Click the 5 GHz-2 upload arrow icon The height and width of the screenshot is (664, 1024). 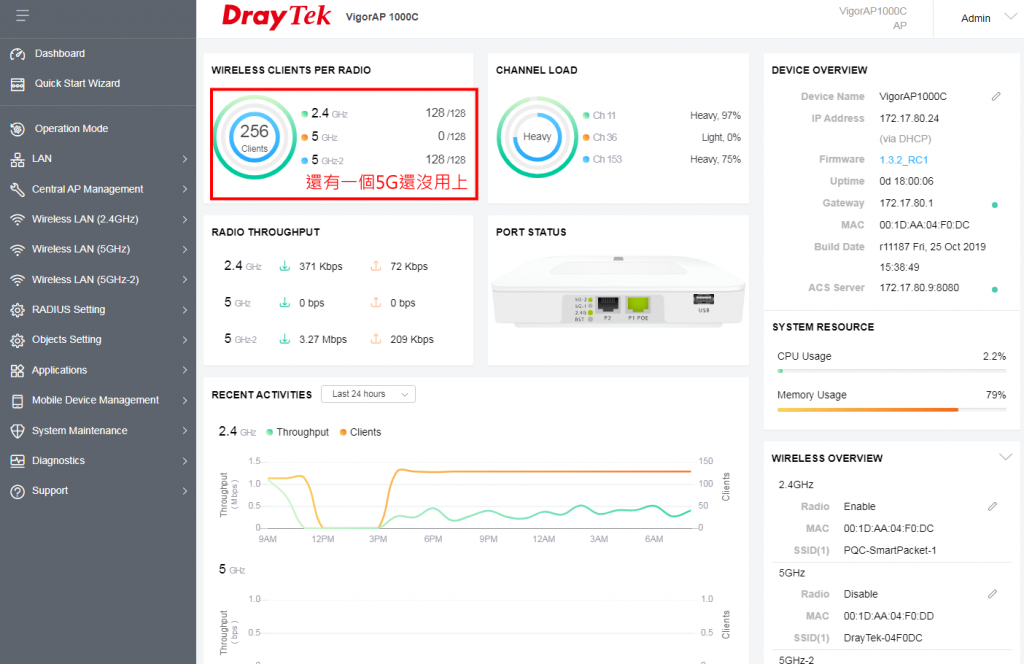pos(376,340)
